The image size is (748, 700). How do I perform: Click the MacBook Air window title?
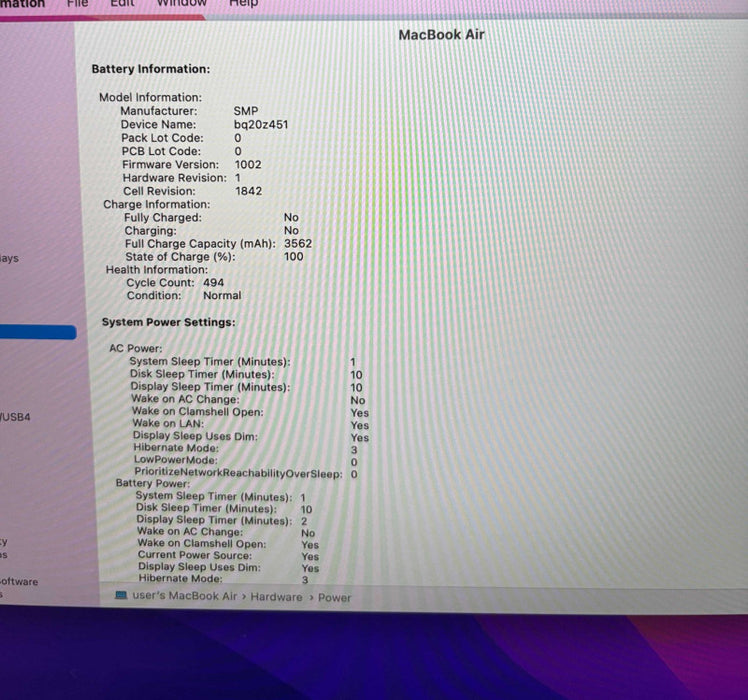pos(441,35)
